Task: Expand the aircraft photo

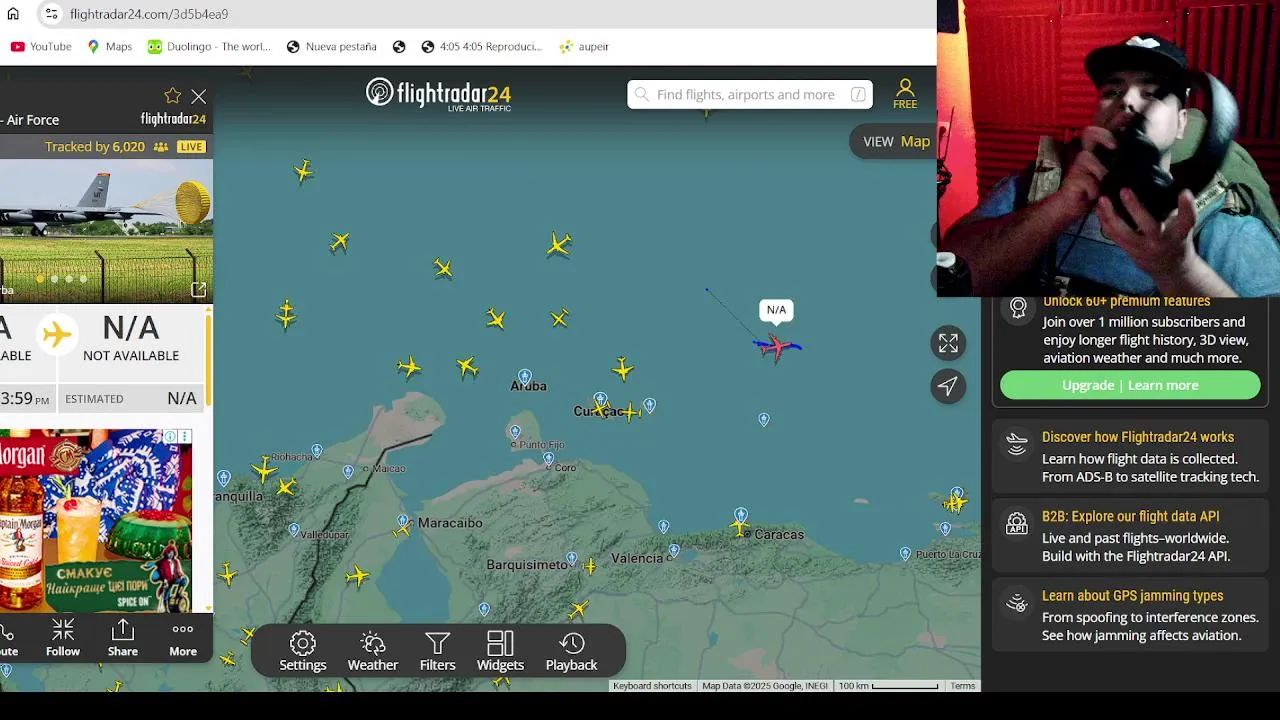Action: point(198,289)
